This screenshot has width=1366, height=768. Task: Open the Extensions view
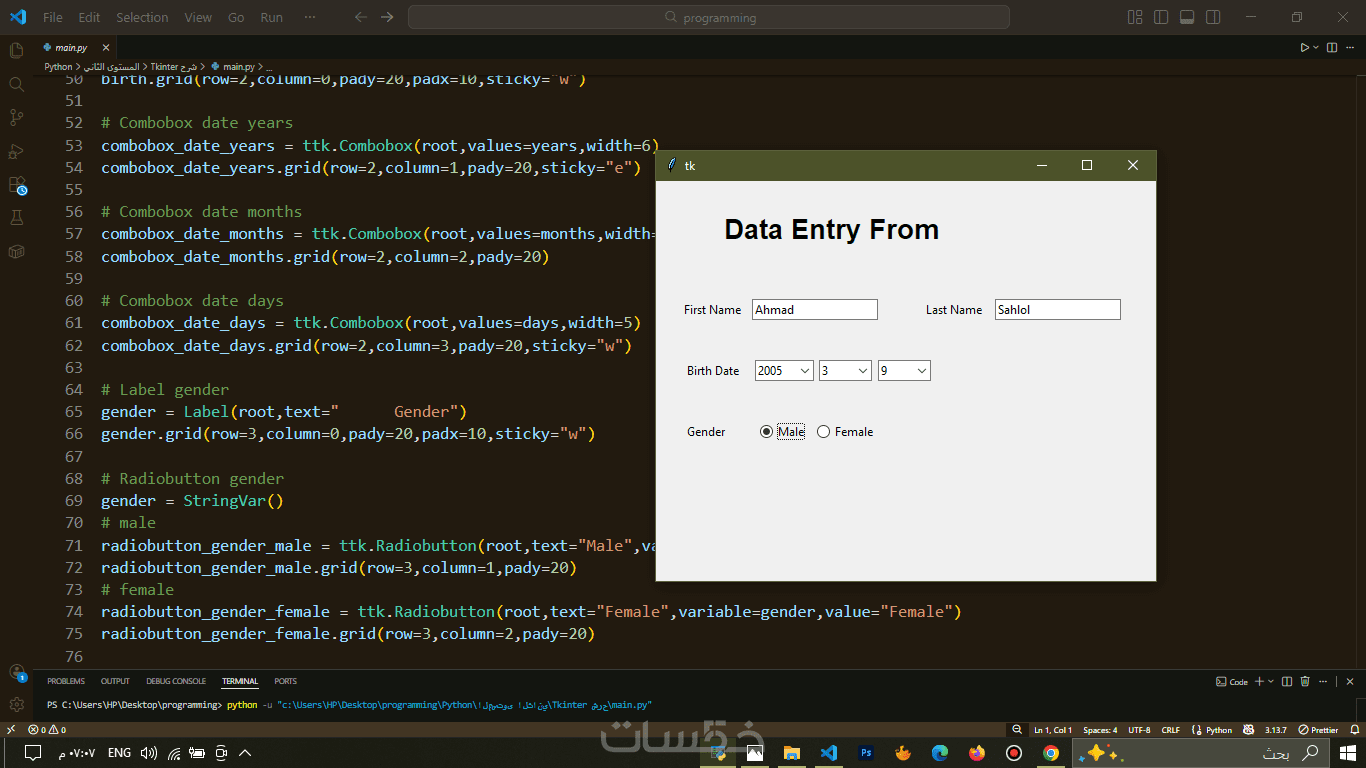[x=16, y=185]
